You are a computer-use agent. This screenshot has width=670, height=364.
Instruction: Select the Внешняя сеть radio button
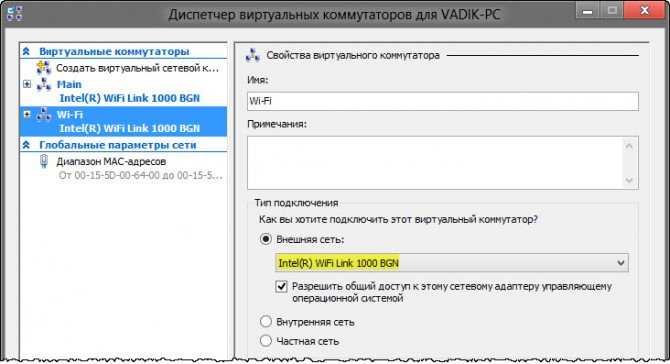coord(266,239)
